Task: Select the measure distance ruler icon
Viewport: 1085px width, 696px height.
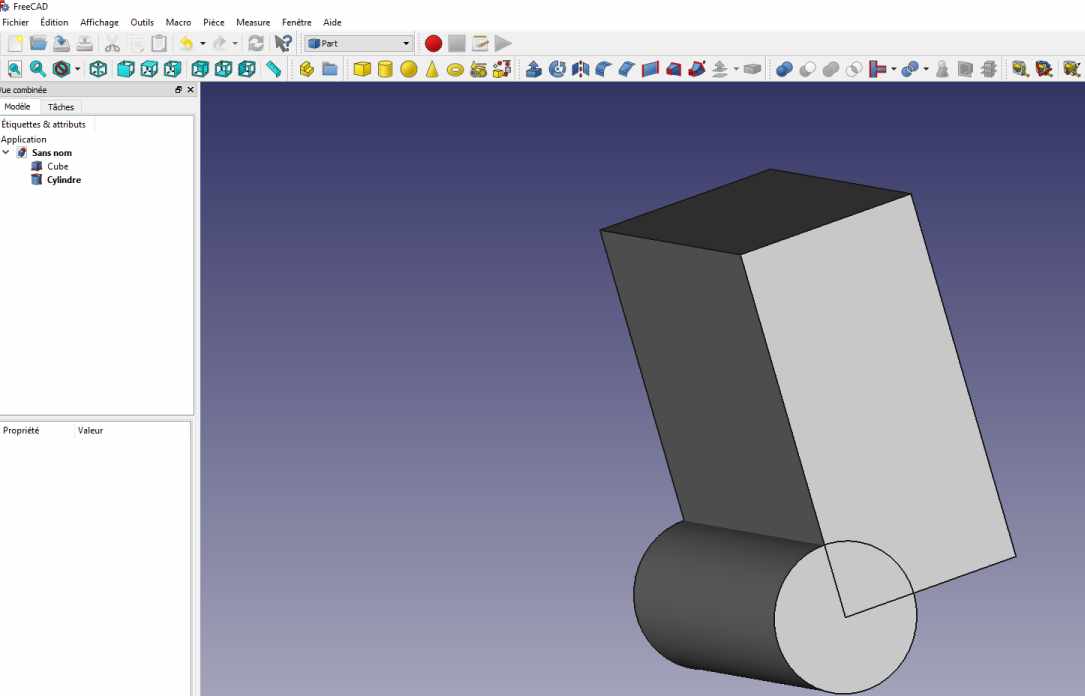Action: click(273, 69)
